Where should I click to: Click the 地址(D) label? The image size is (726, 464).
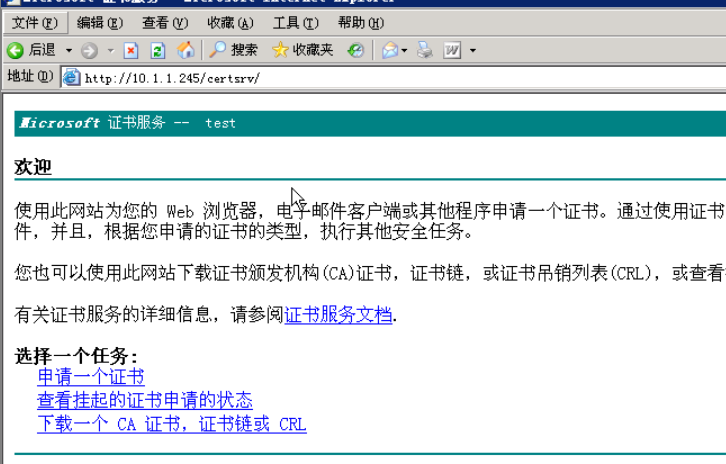point(30,76)
